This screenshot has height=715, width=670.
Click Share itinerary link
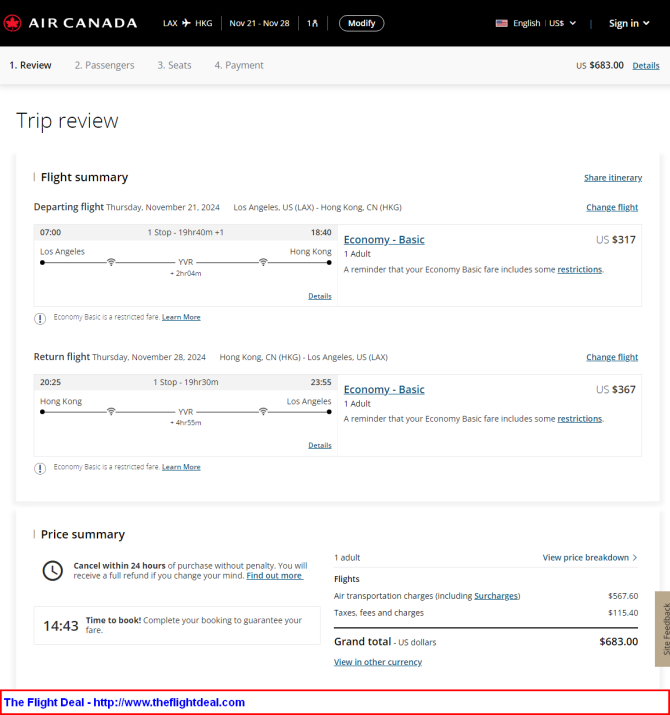613,178
